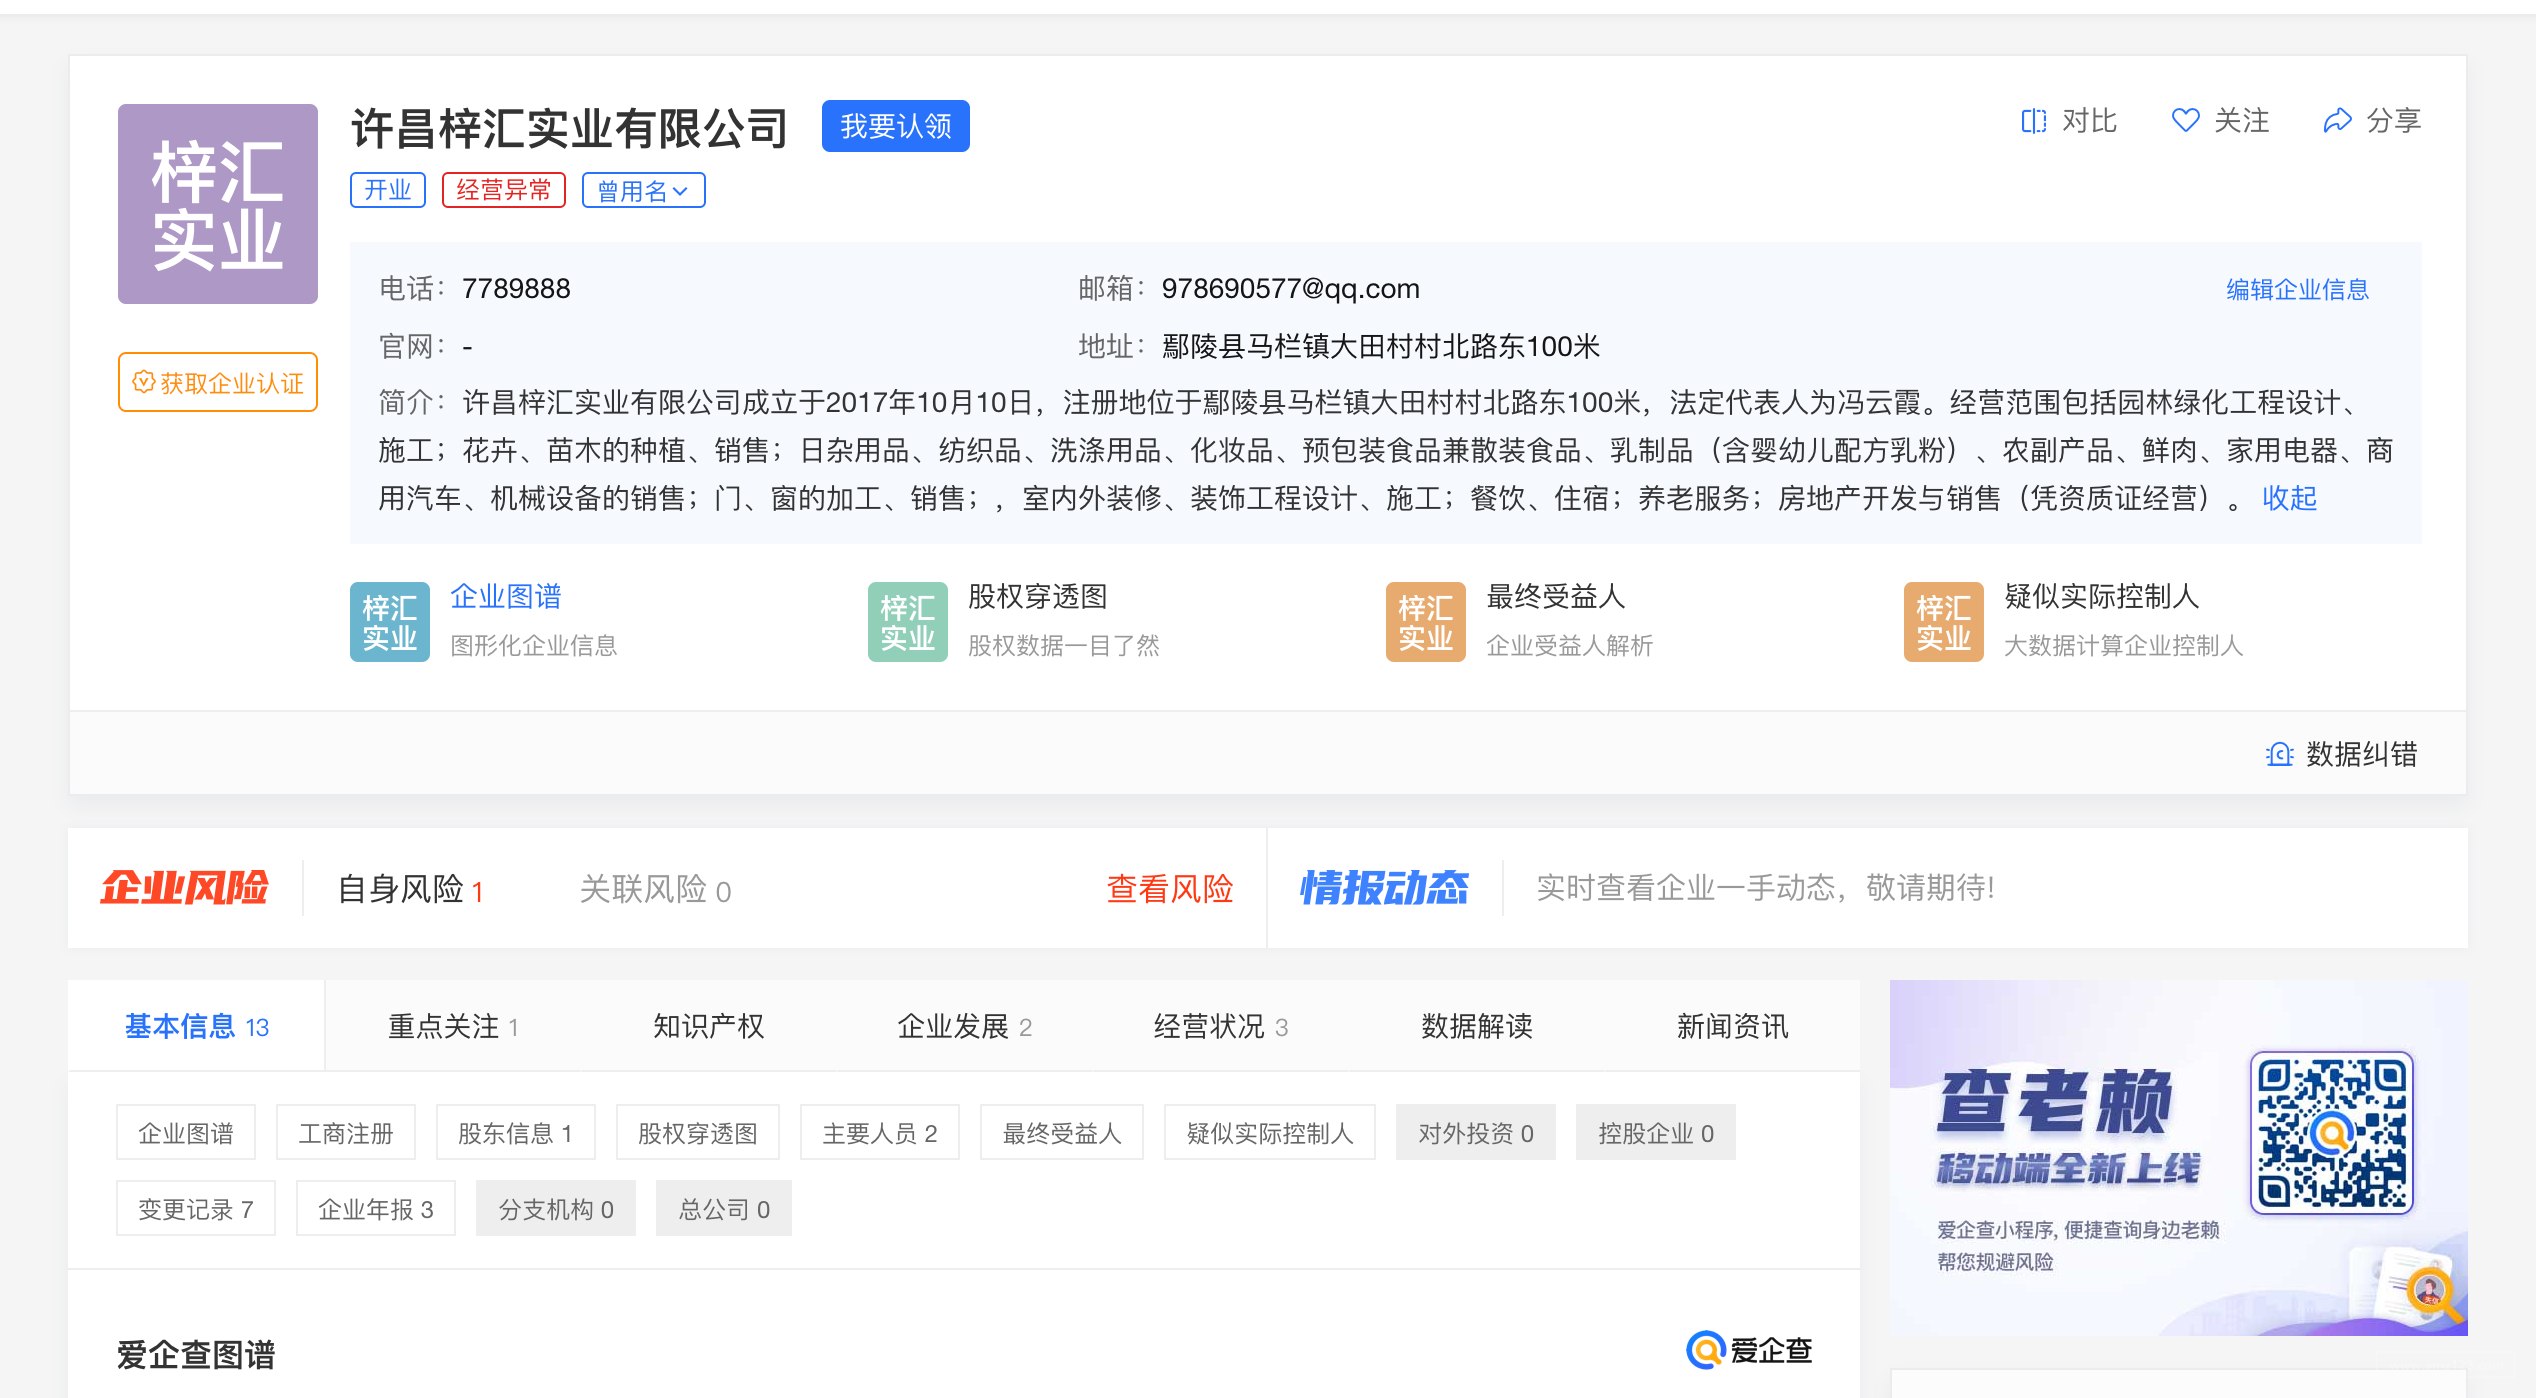This screenshot has height=1398, width=2536.
Task: Click the 查看风险 link
Action: point(1169,889)
